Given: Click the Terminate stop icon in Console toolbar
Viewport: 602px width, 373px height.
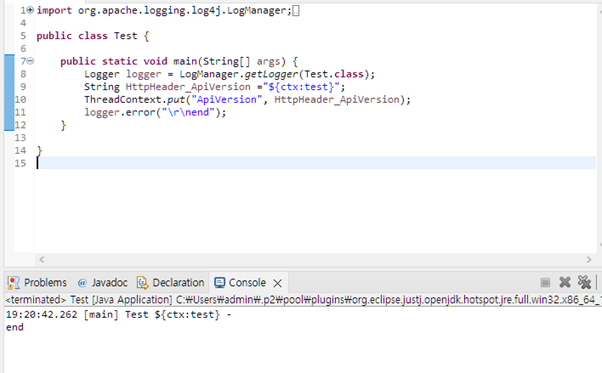Looking at the screenshot, I should coord(545,283).
